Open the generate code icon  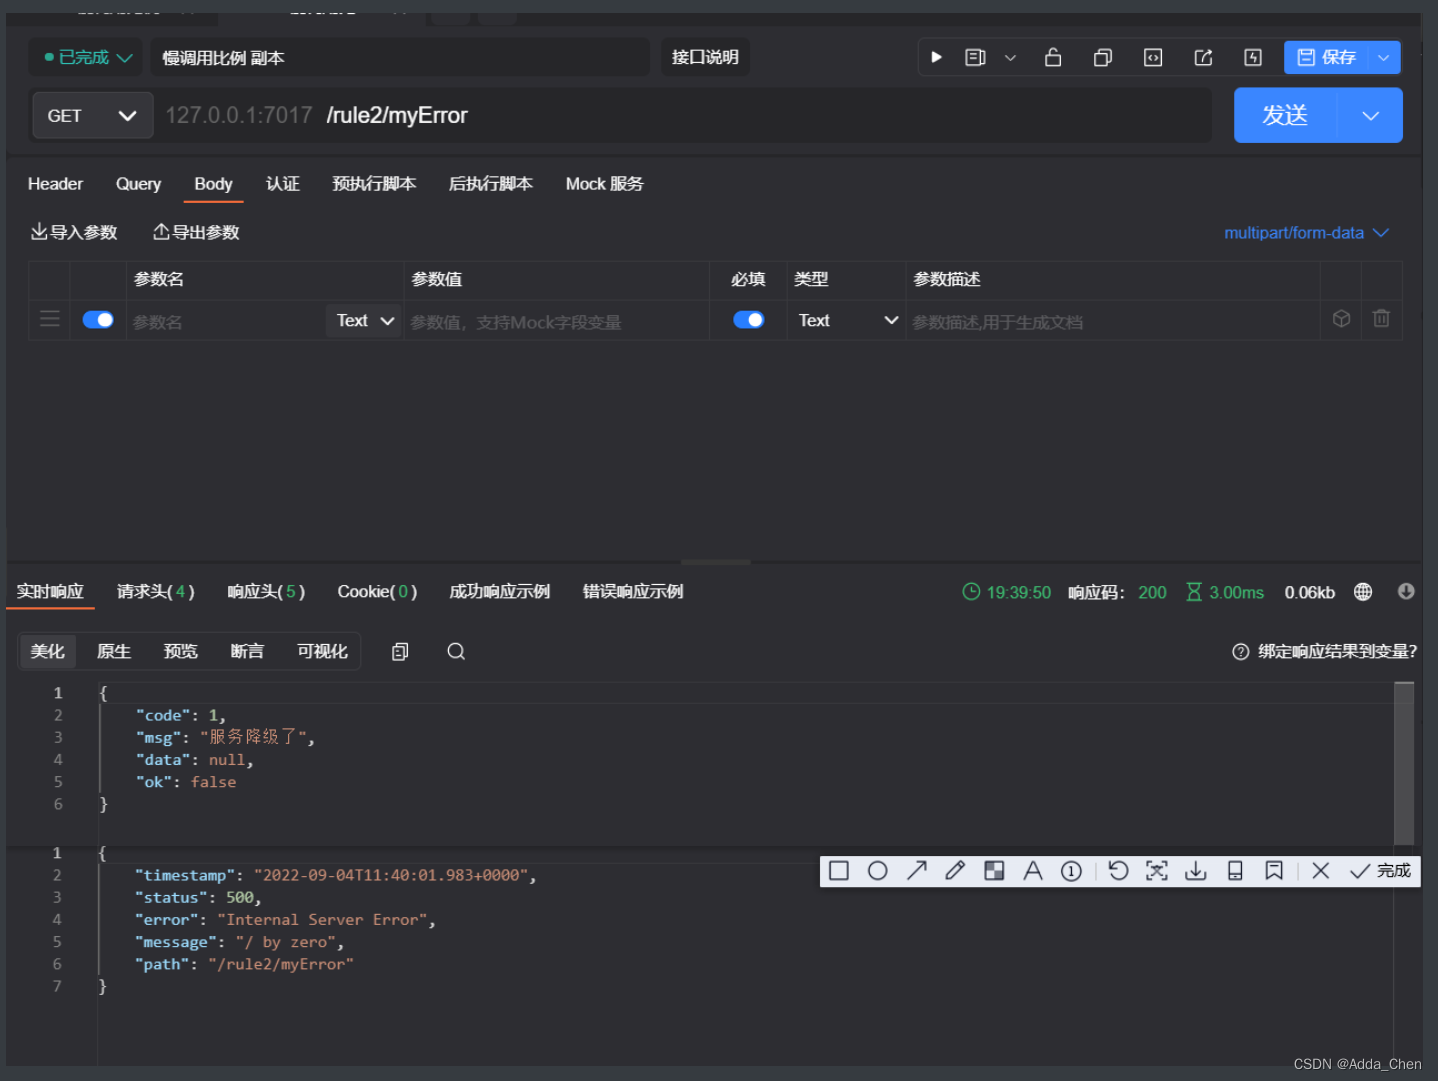tap(1153, 57)
